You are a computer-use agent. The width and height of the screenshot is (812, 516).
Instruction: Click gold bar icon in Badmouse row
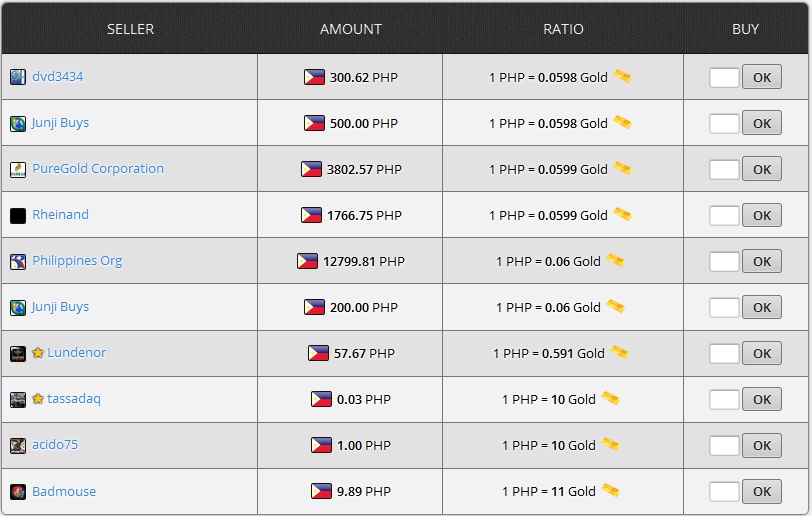pyautogui.click(x=610, y=491)
